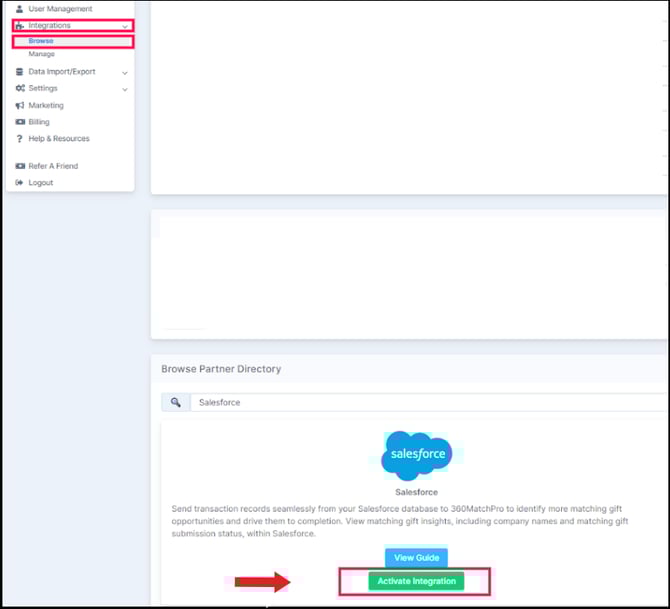Click the Settings gears icon

[x=20, y=88]
